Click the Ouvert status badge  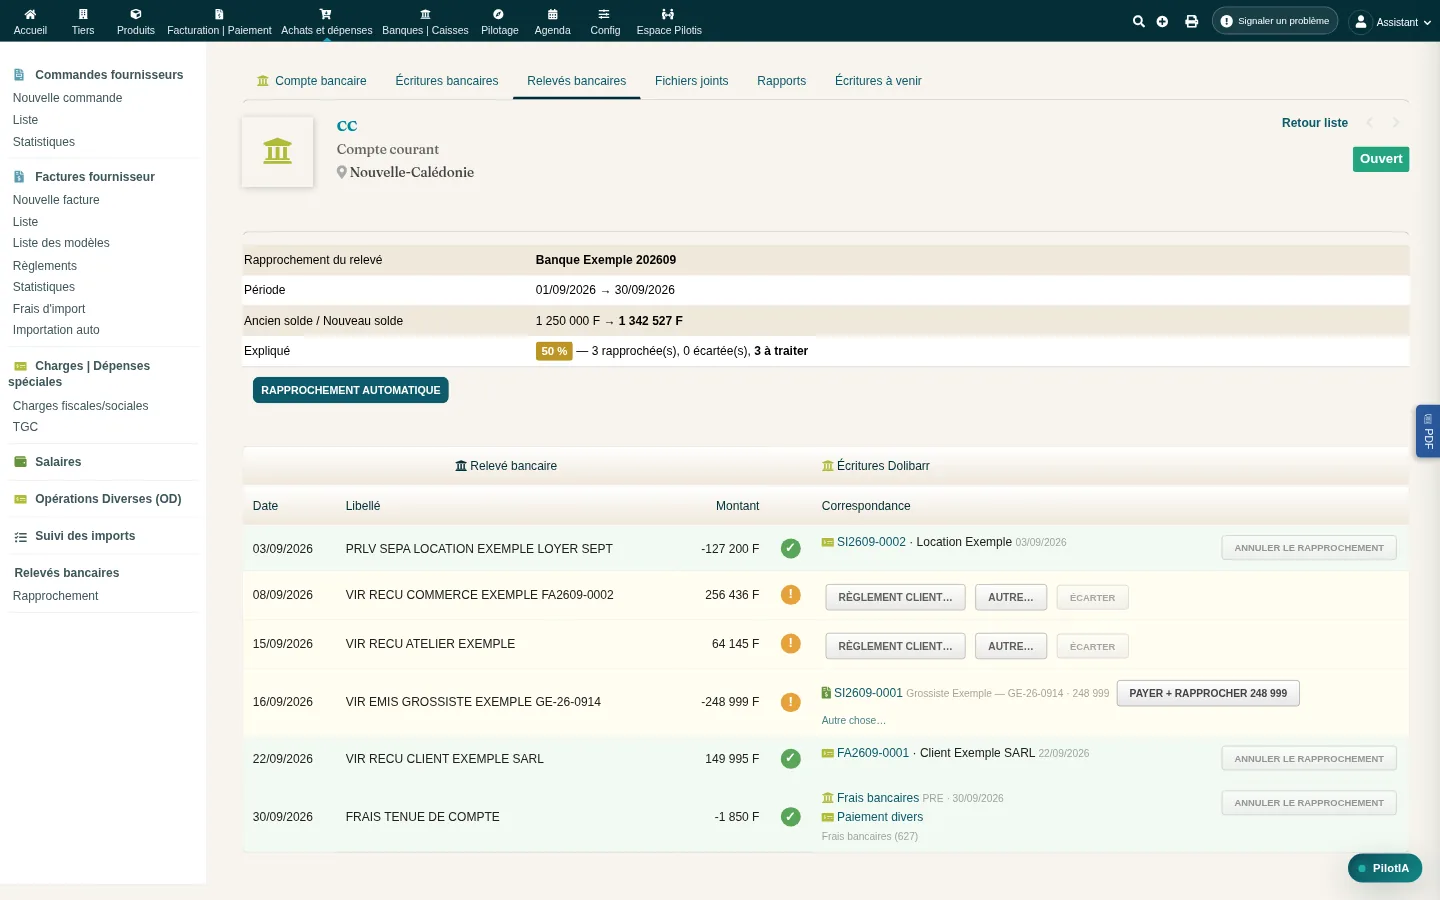pyautogui.click(x=1381, y=159)
